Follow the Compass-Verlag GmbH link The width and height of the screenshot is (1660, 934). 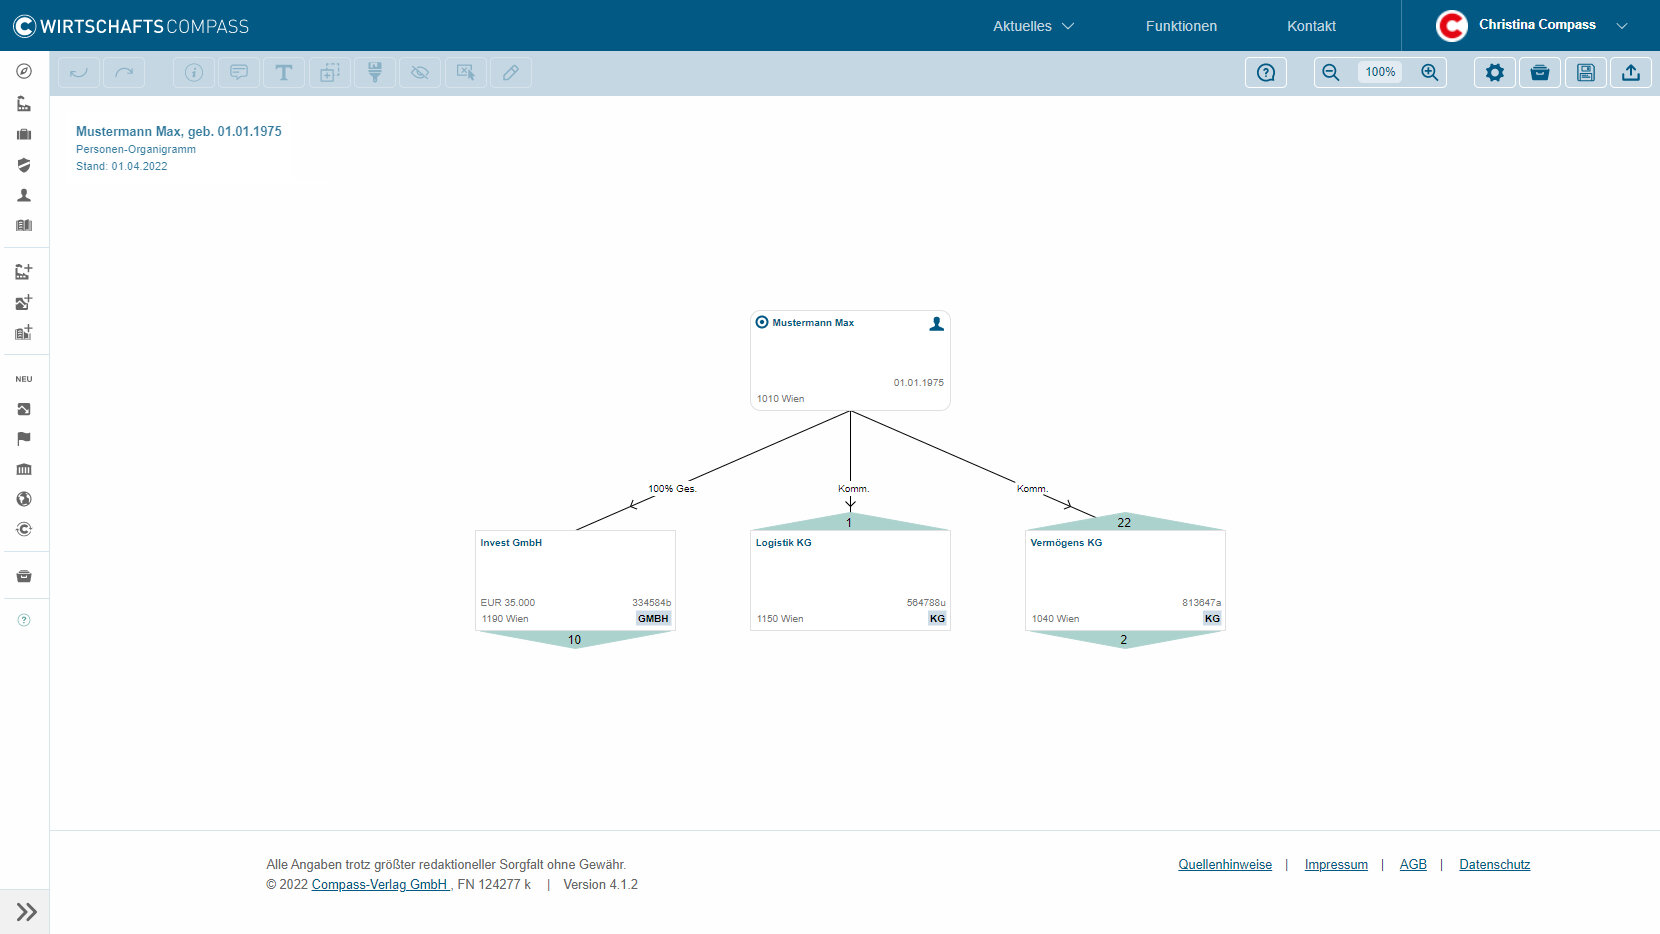379,884
